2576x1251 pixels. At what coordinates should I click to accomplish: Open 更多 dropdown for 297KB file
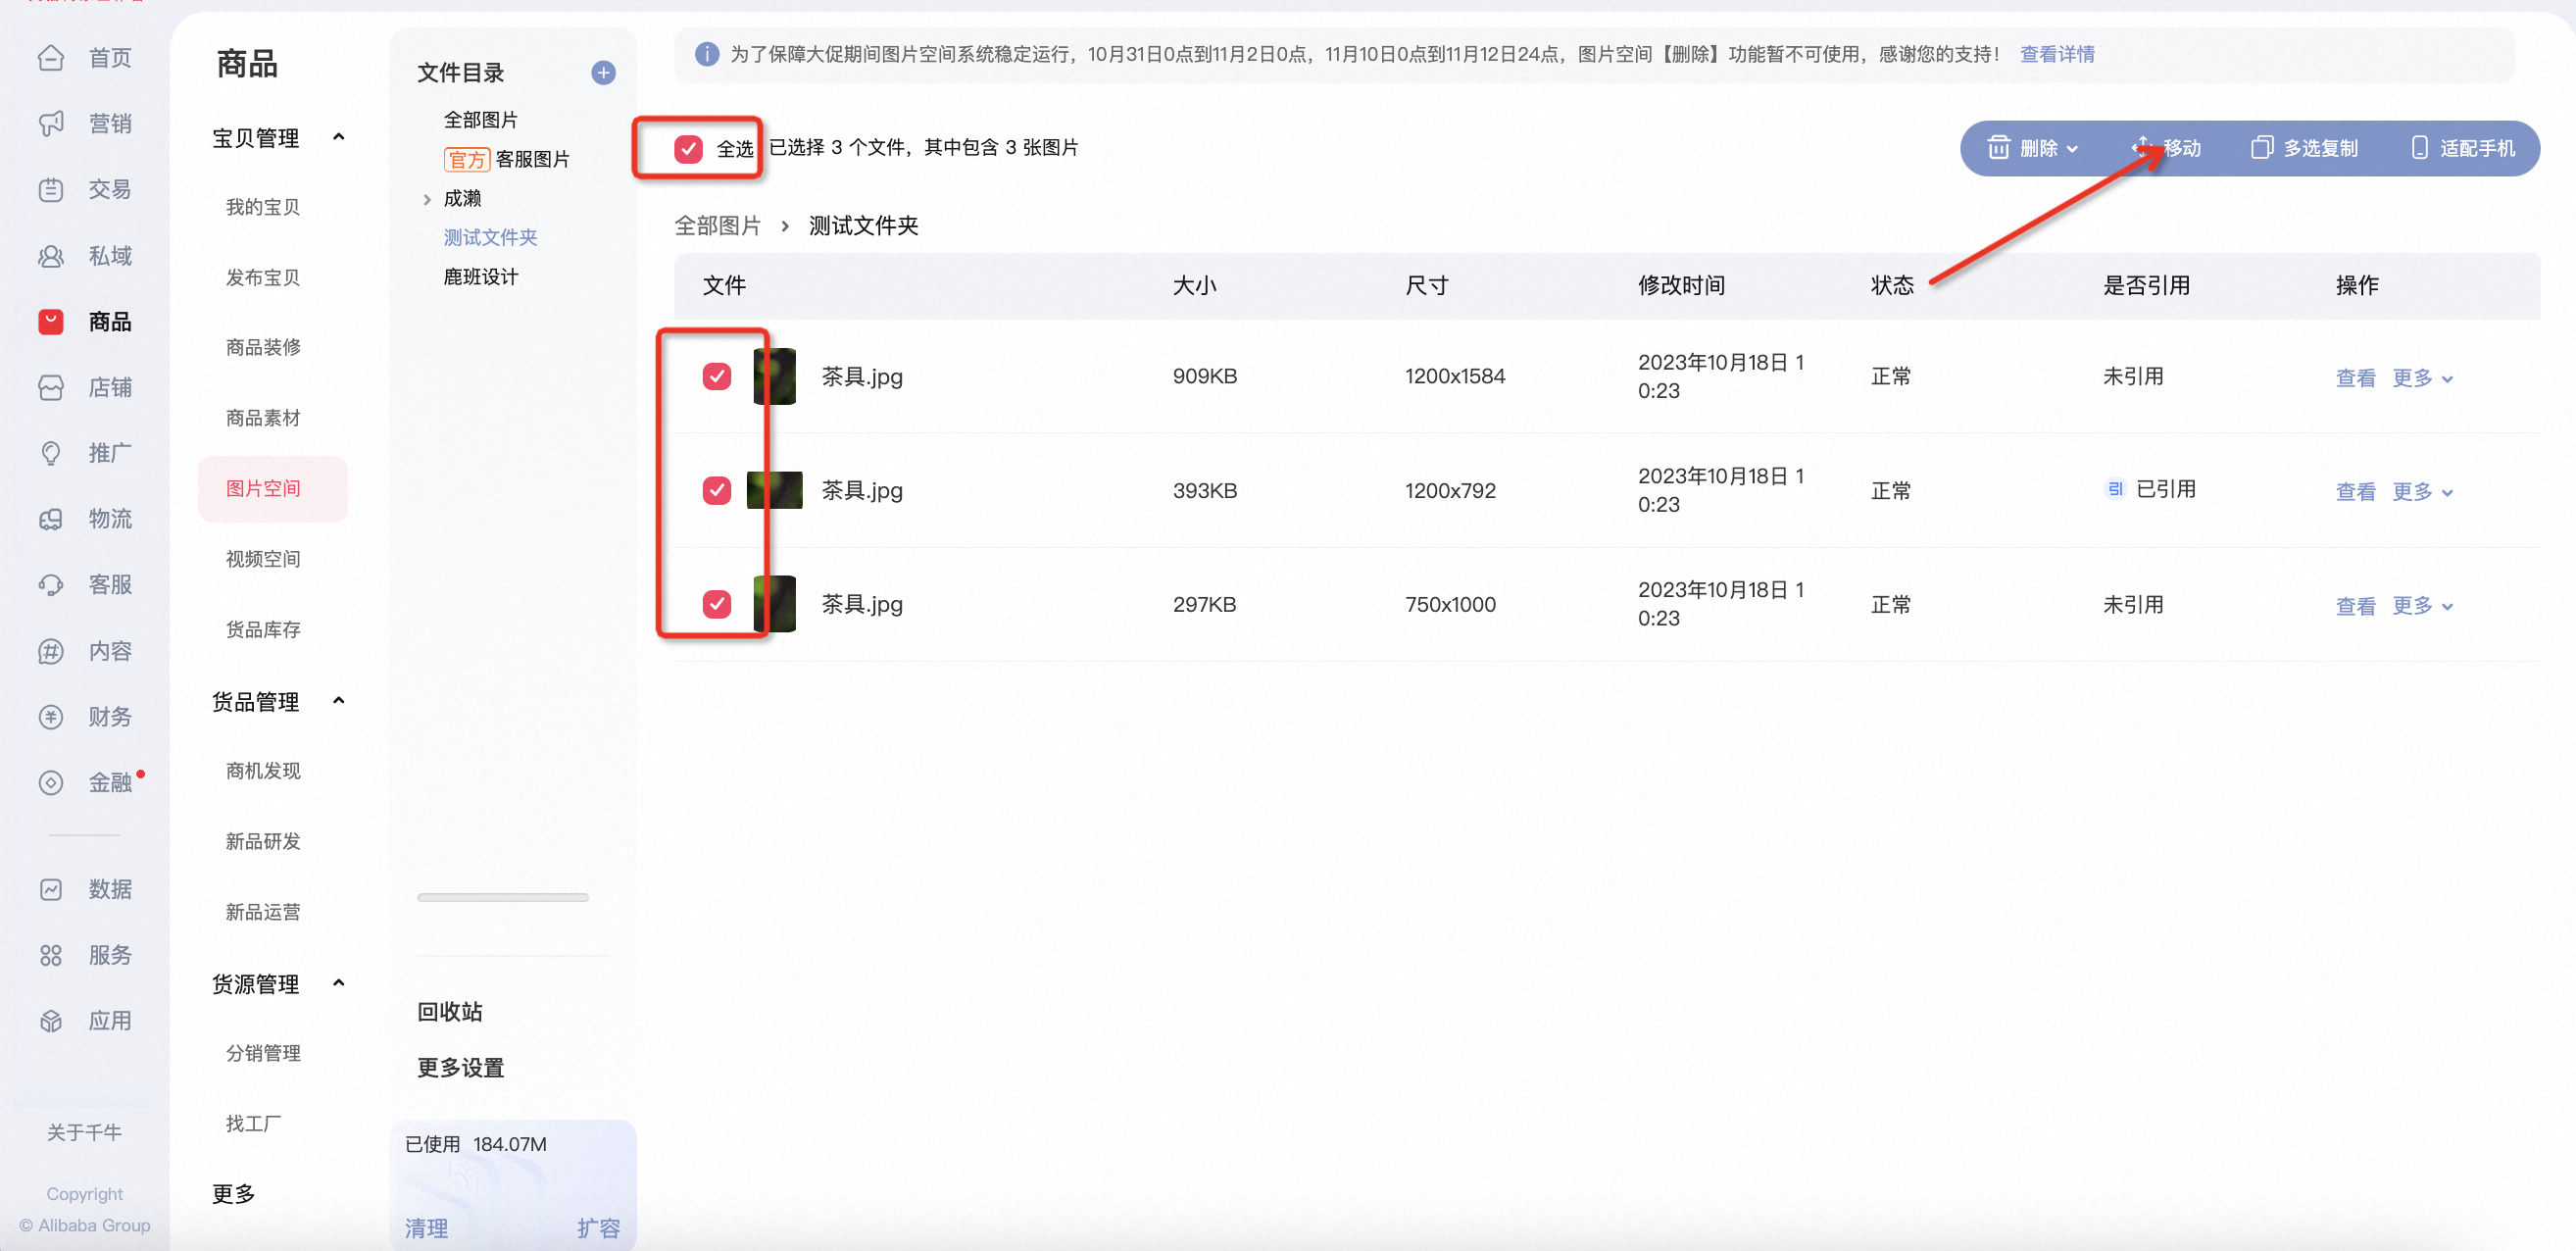[x=2422, y=607]
